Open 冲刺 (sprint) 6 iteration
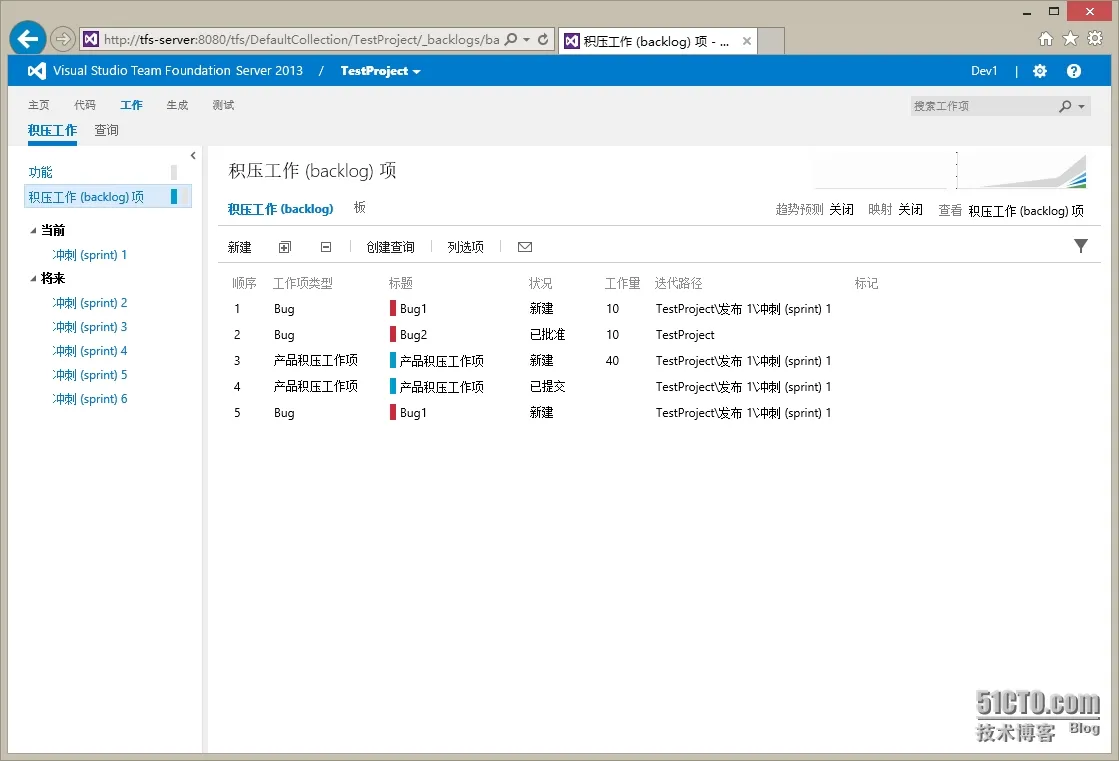 point(89,399)
